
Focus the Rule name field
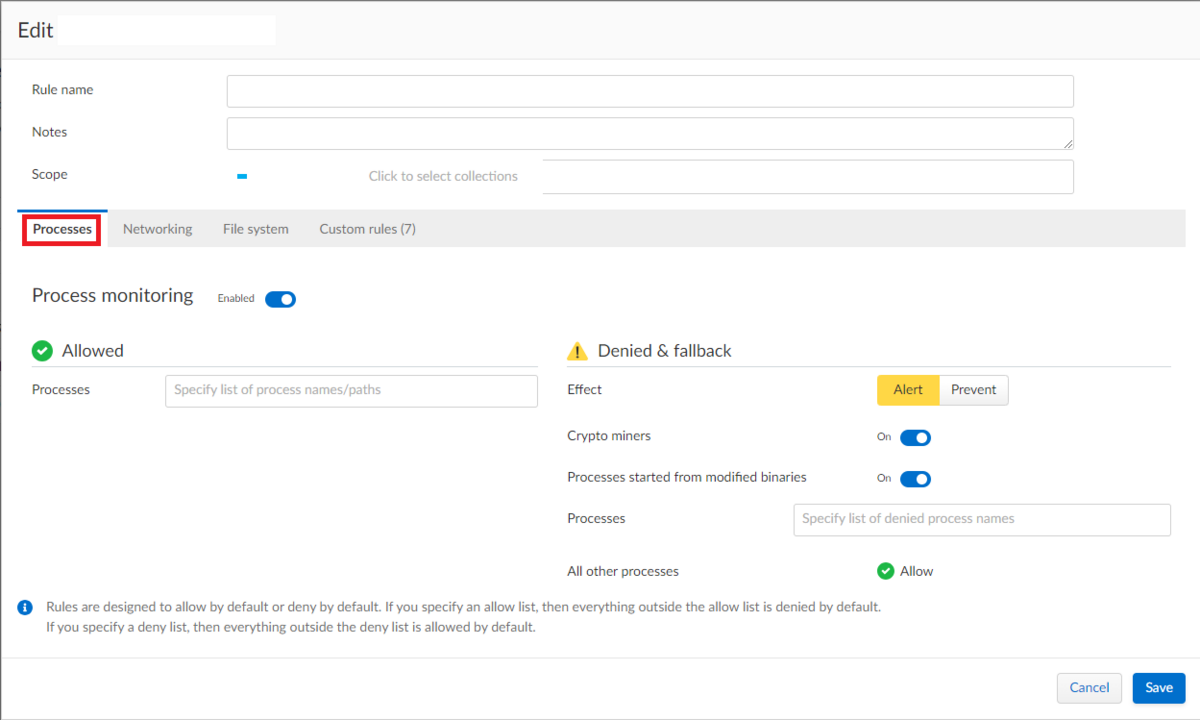650,91
